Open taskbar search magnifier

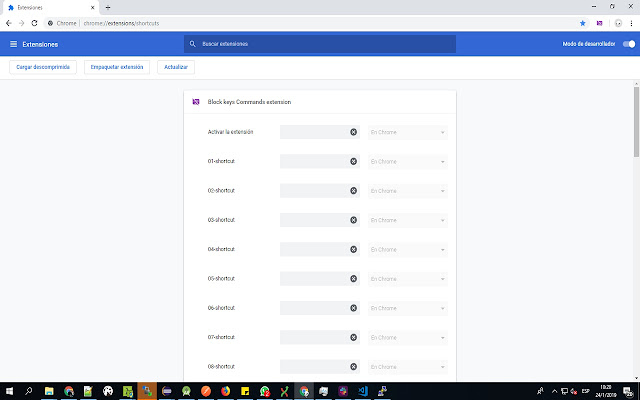29,391
